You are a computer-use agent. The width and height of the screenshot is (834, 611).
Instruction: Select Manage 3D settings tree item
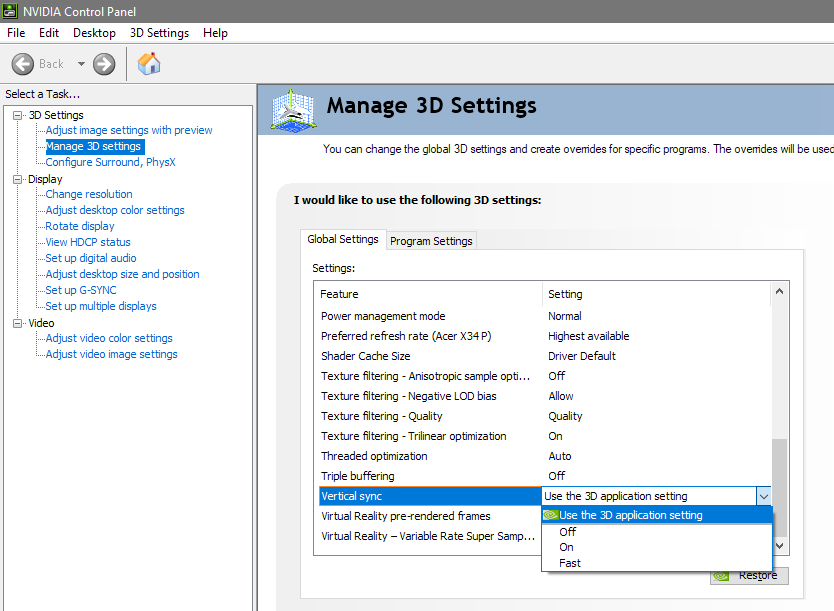click(94, 146)
